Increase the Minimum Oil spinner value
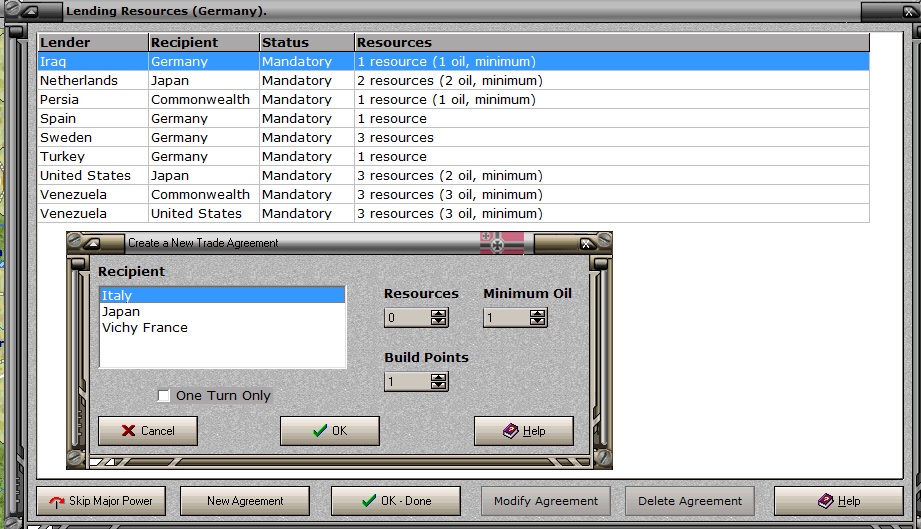This screenshot has width=921, height=529. coord(537,314)
